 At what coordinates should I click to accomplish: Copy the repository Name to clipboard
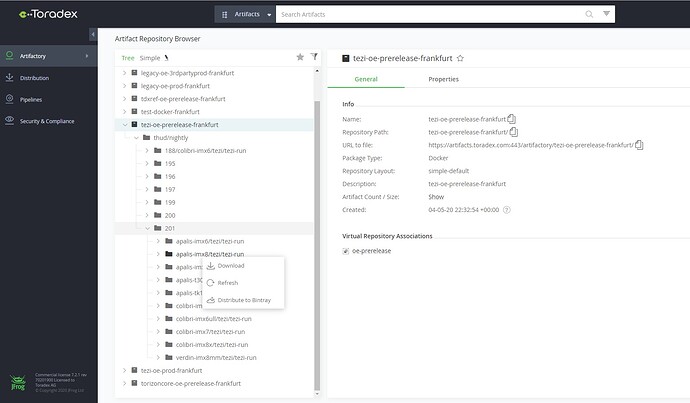click(x=511, y=119)
